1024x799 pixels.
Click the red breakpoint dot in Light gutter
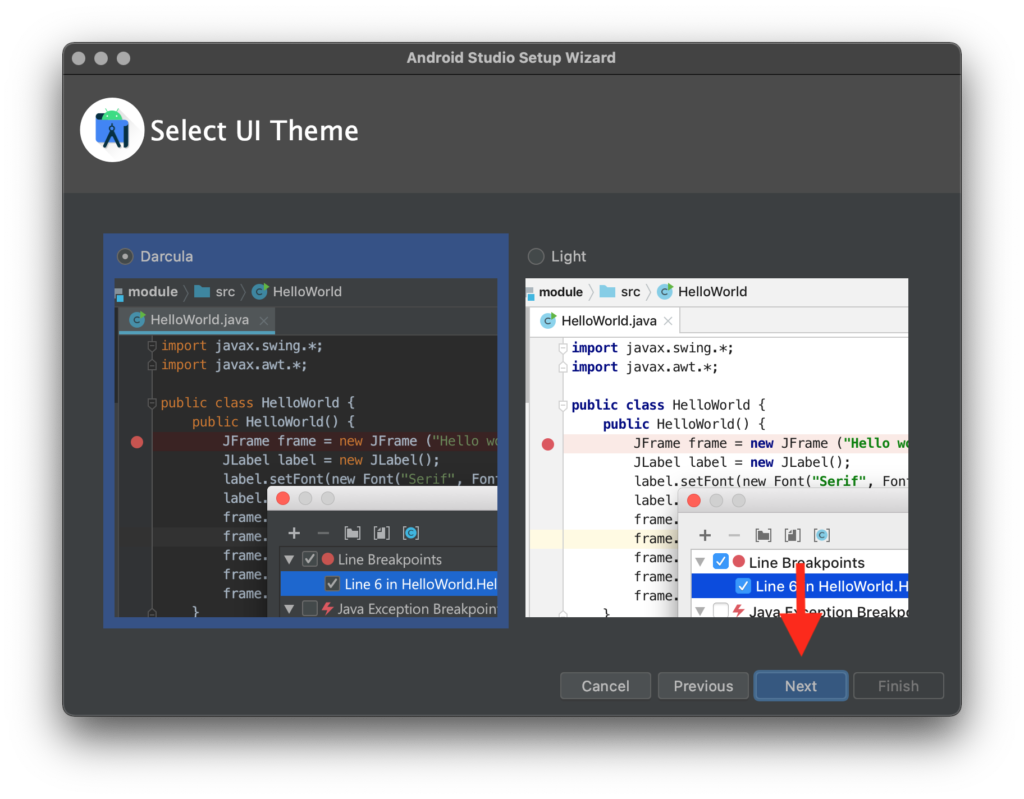click(x=548, y=444)
